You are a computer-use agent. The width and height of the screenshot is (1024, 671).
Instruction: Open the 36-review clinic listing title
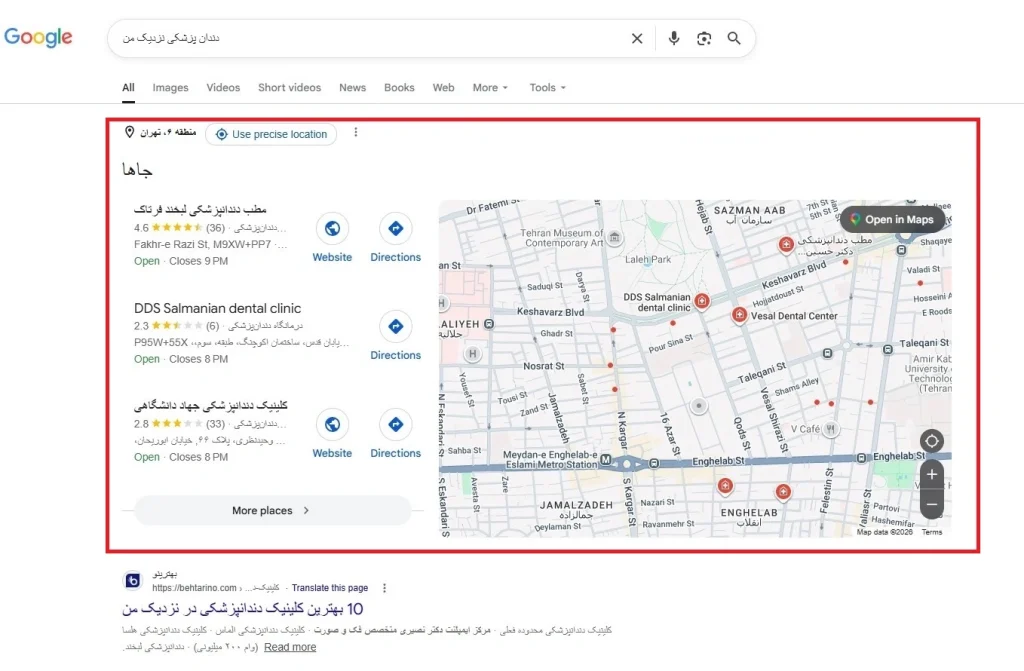(200, 210)
